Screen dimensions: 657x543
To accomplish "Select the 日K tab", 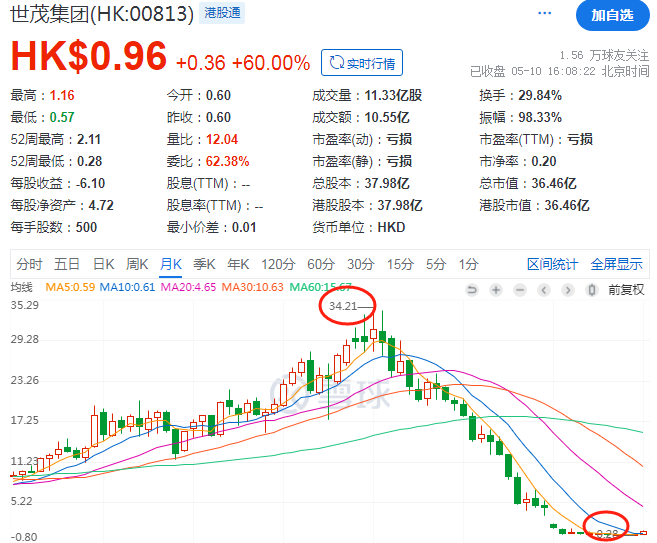I will 103,264.
